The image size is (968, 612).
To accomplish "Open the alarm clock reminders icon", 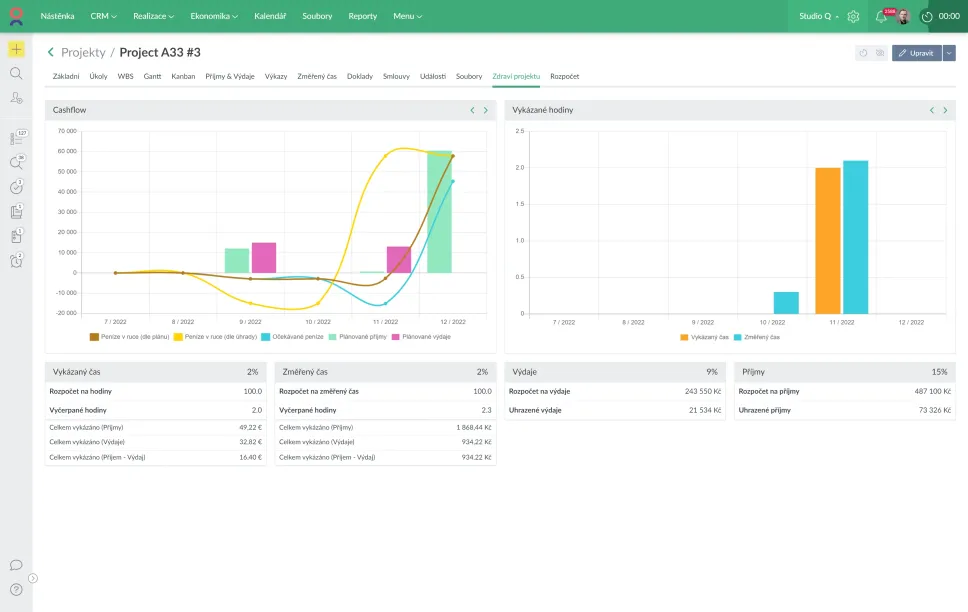I will pos(16,261).
